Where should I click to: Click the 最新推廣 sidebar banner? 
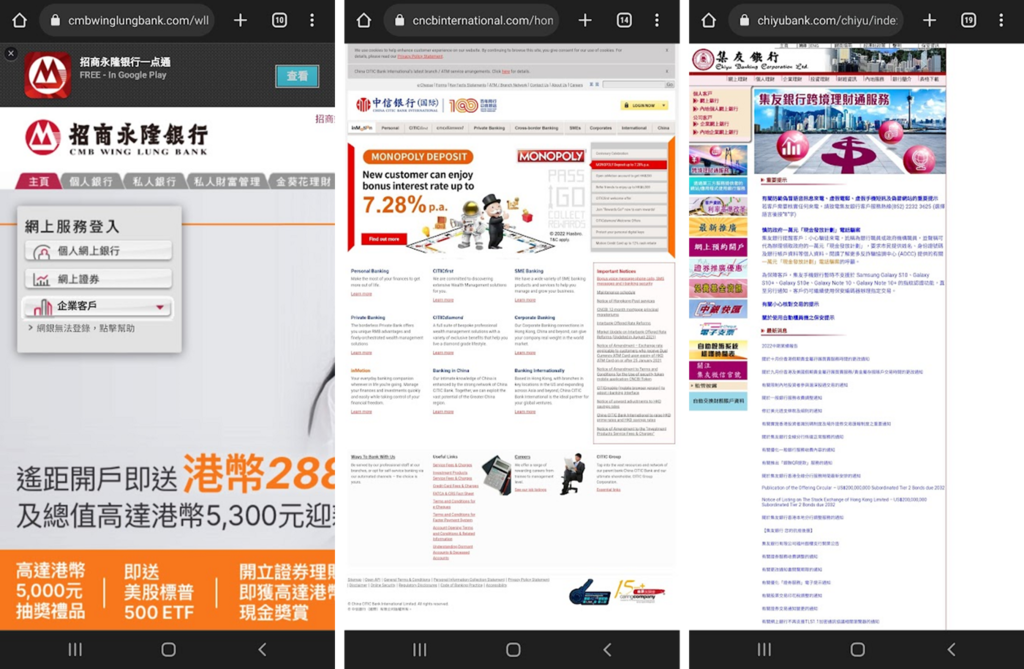tap(718, 227)
